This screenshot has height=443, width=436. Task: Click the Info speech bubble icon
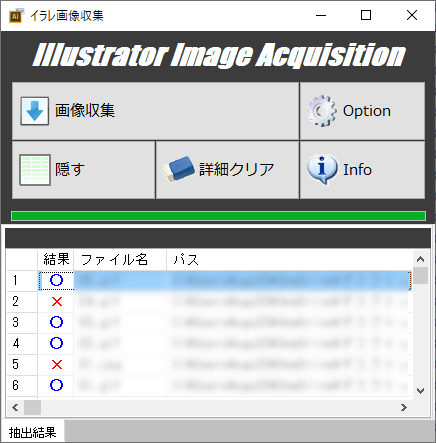(x=322, y=170)
